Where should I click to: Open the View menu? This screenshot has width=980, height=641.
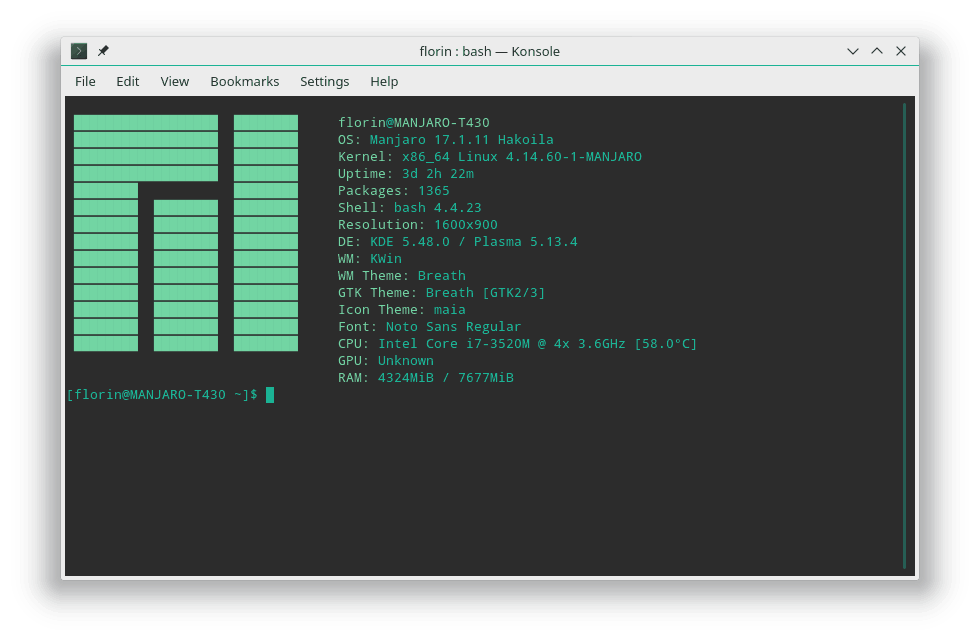pos(174,81)
